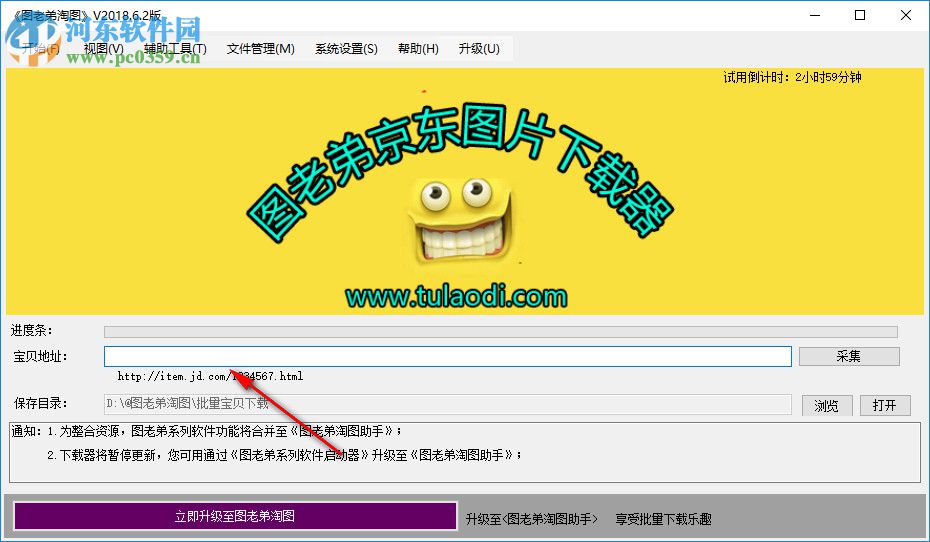Focus the 宝贝地址 URL input field
This screenshot has width=930, height=542.
[x=448, y=356]
